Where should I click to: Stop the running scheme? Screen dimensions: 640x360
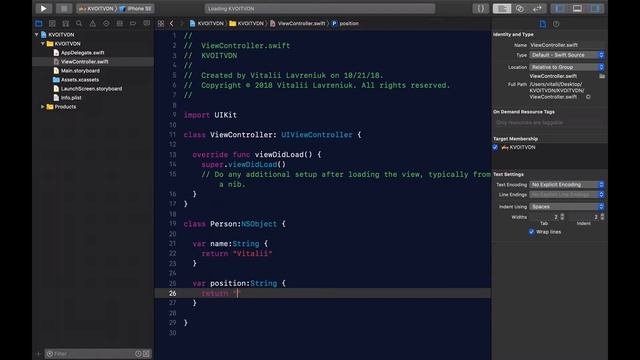[x=64, y=8]
